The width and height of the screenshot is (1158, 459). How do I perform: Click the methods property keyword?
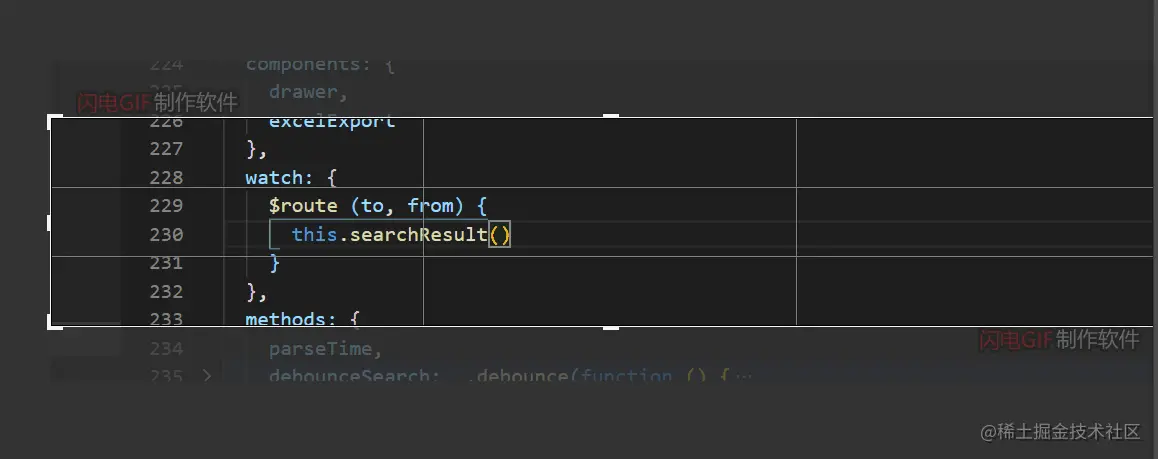(285, 320)
